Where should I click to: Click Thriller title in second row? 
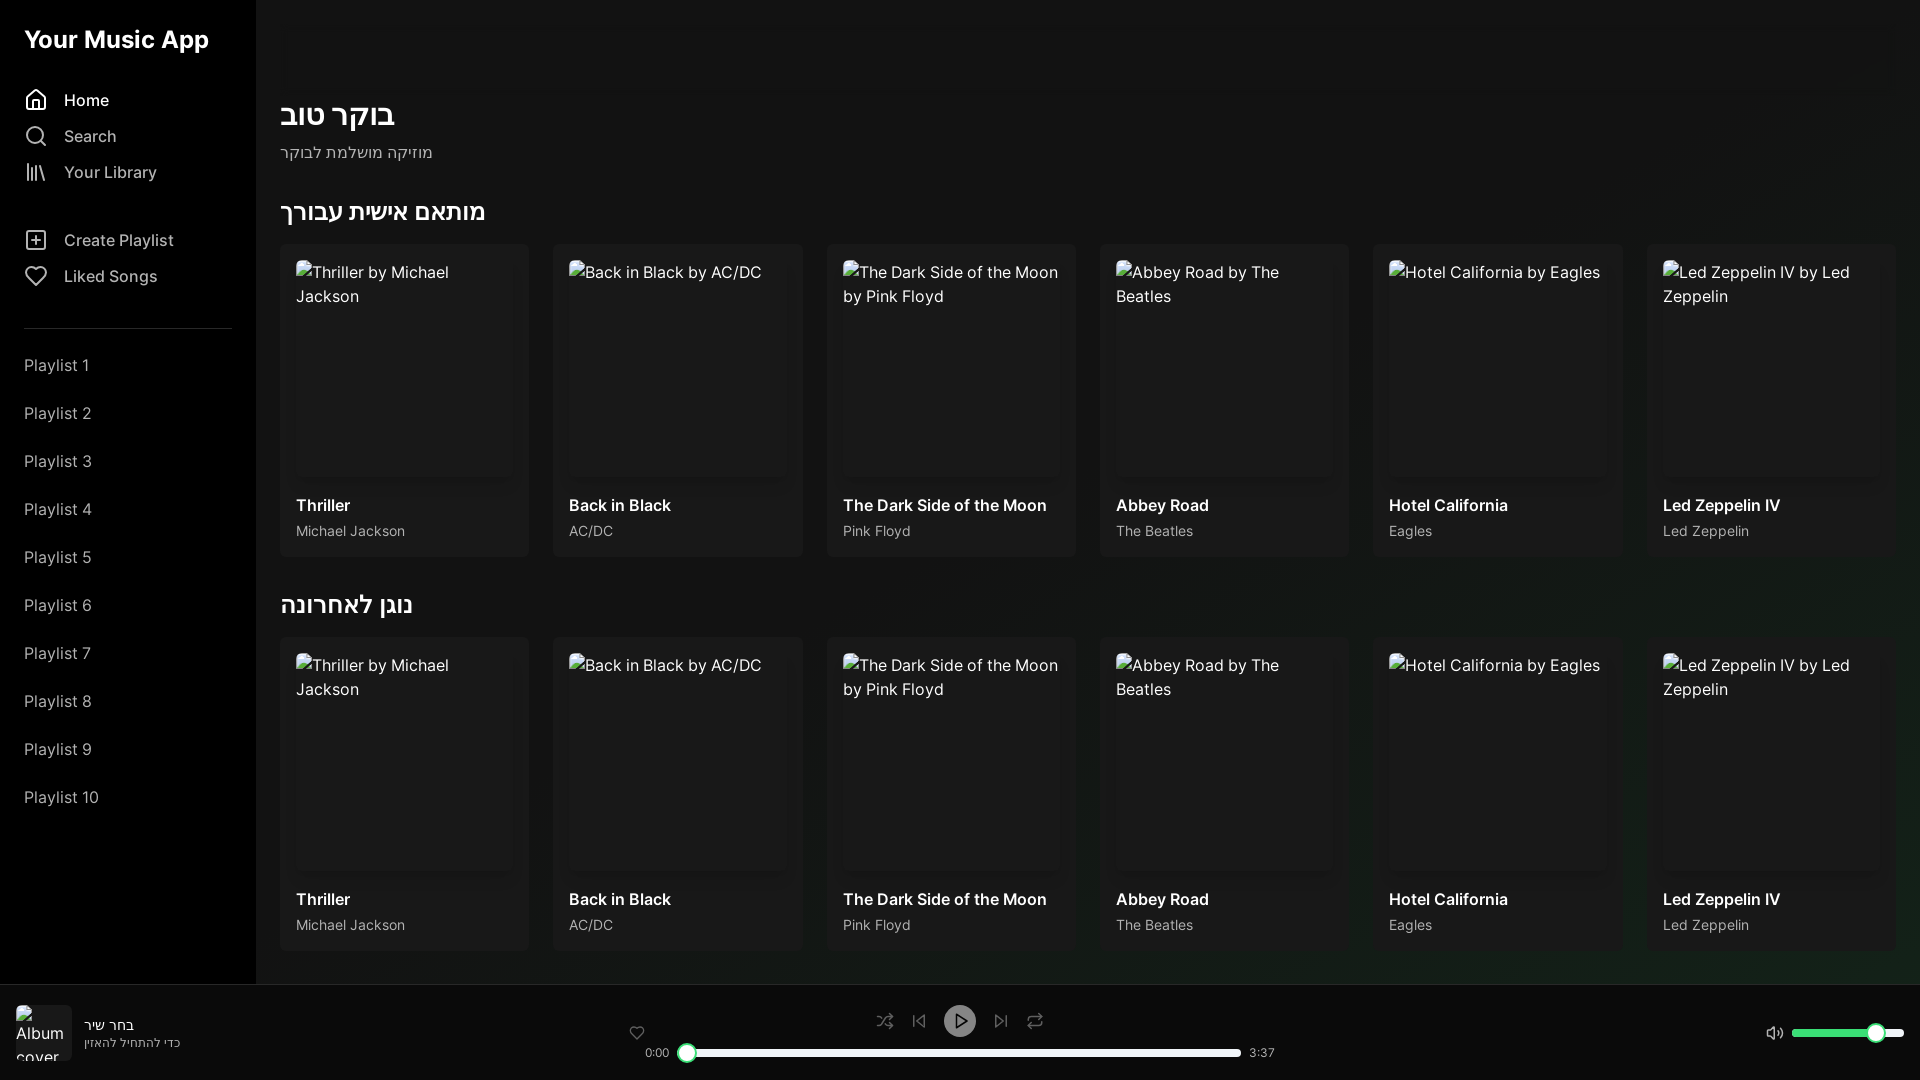[x=323, y=899]
